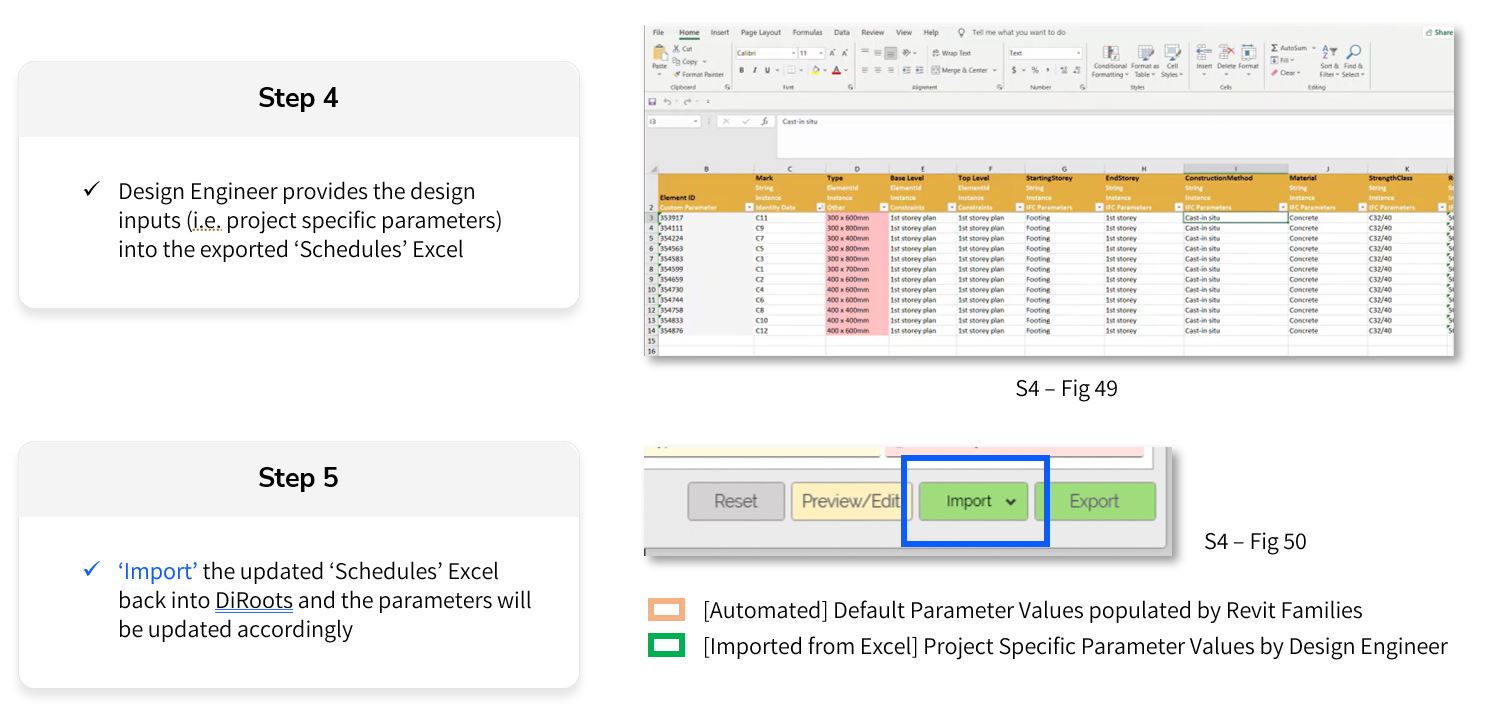The height and width of the screenshot is (710, 1490).
Task: Toggle Wrap Text in the Alignment group
Action: (x=950, y=53)
